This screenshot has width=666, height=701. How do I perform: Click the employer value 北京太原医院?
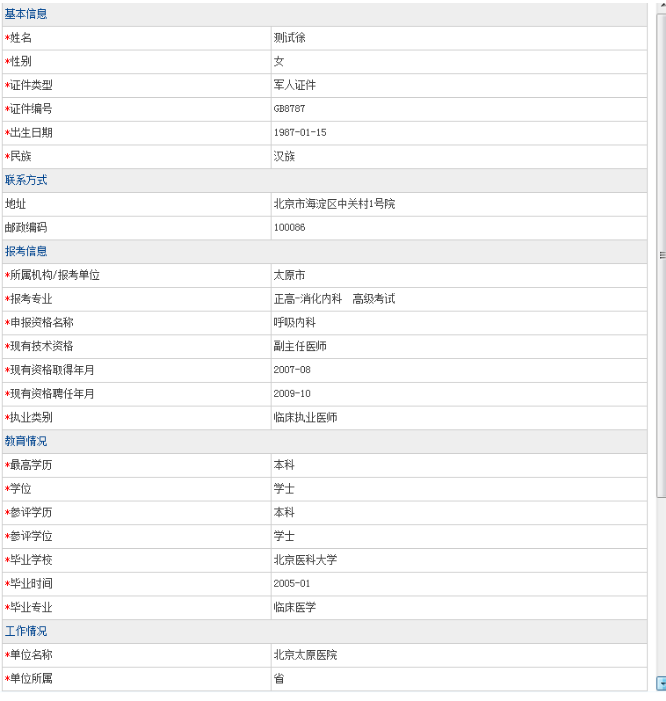tap(306, 655)
